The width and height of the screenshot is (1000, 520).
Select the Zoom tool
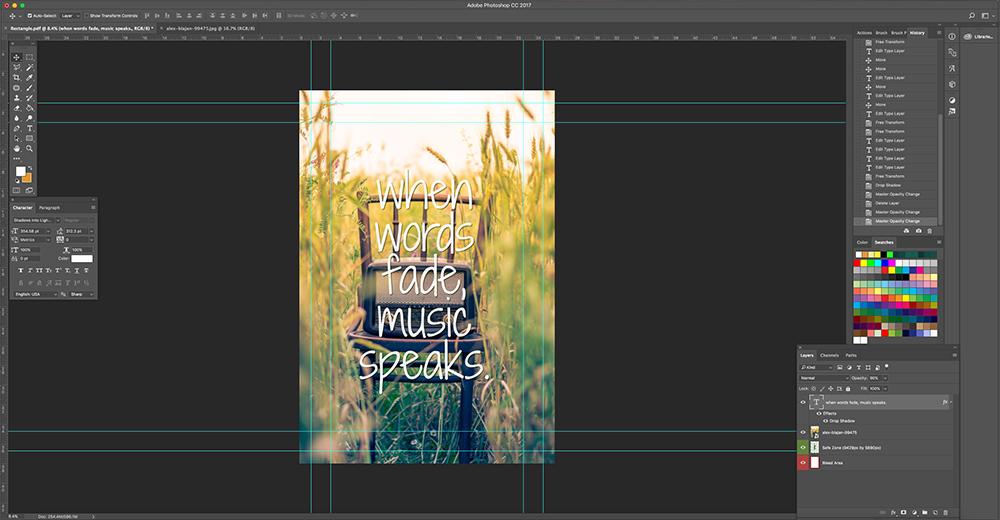coord(30,148)
